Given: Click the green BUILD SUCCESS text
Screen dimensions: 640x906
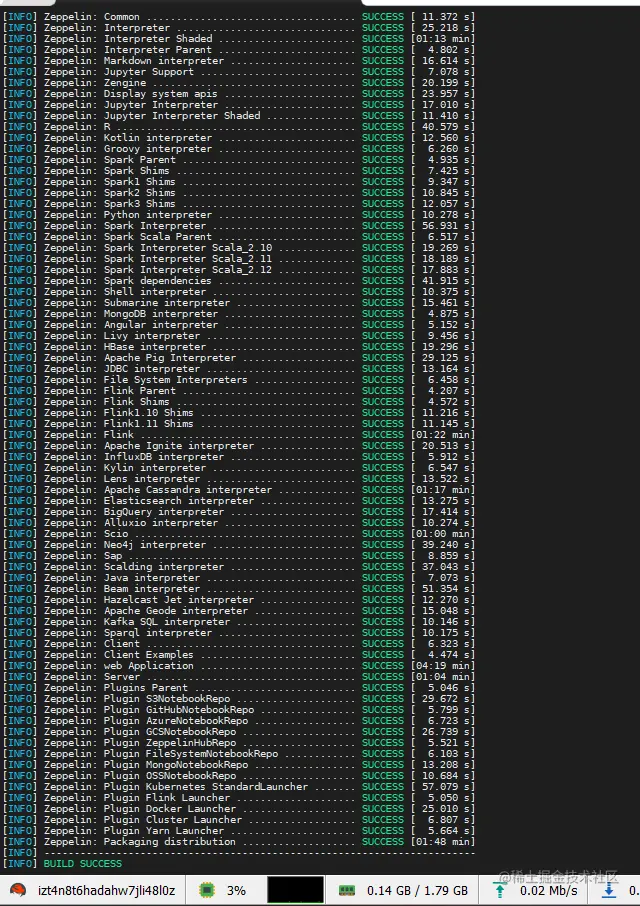Looking at the screenshot, I should click(83, 863).
